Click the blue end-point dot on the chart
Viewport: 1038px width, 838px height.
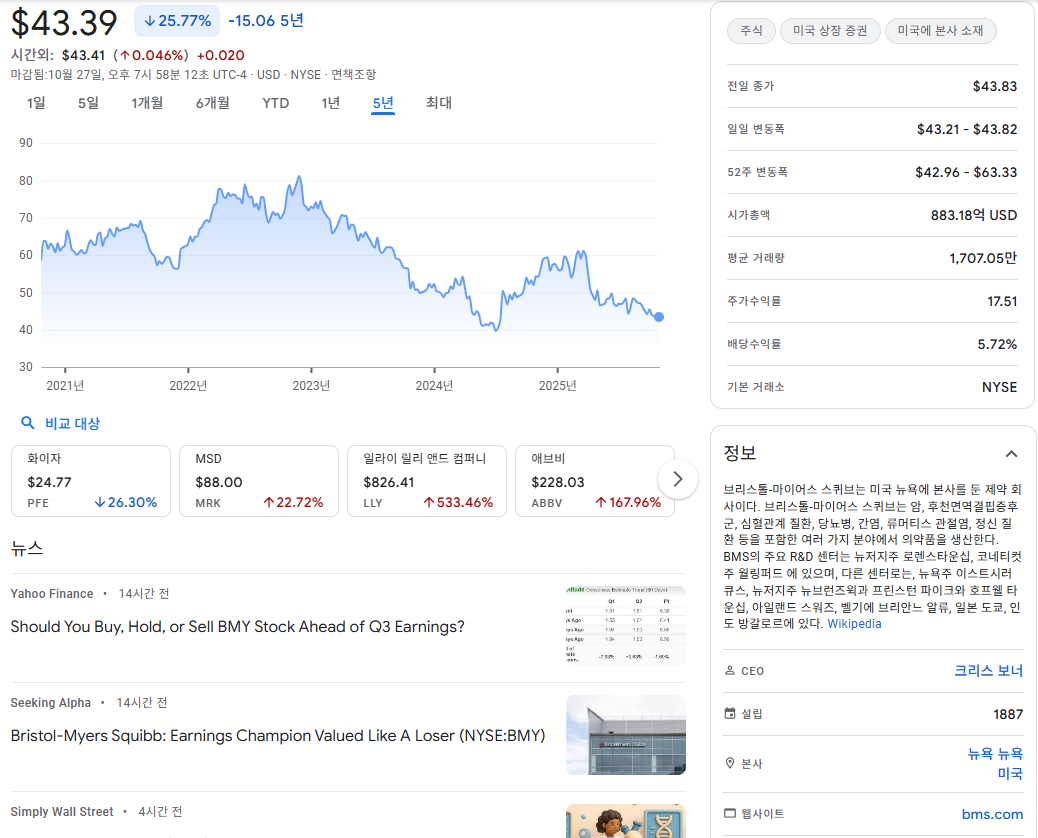659,317
